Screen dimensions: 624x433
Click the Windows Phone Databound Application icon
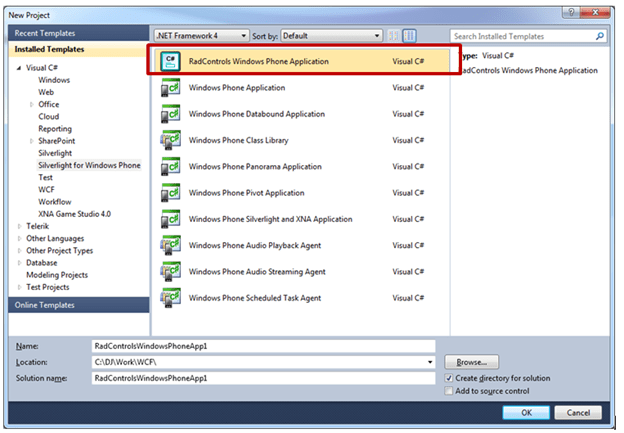[170, 115]
